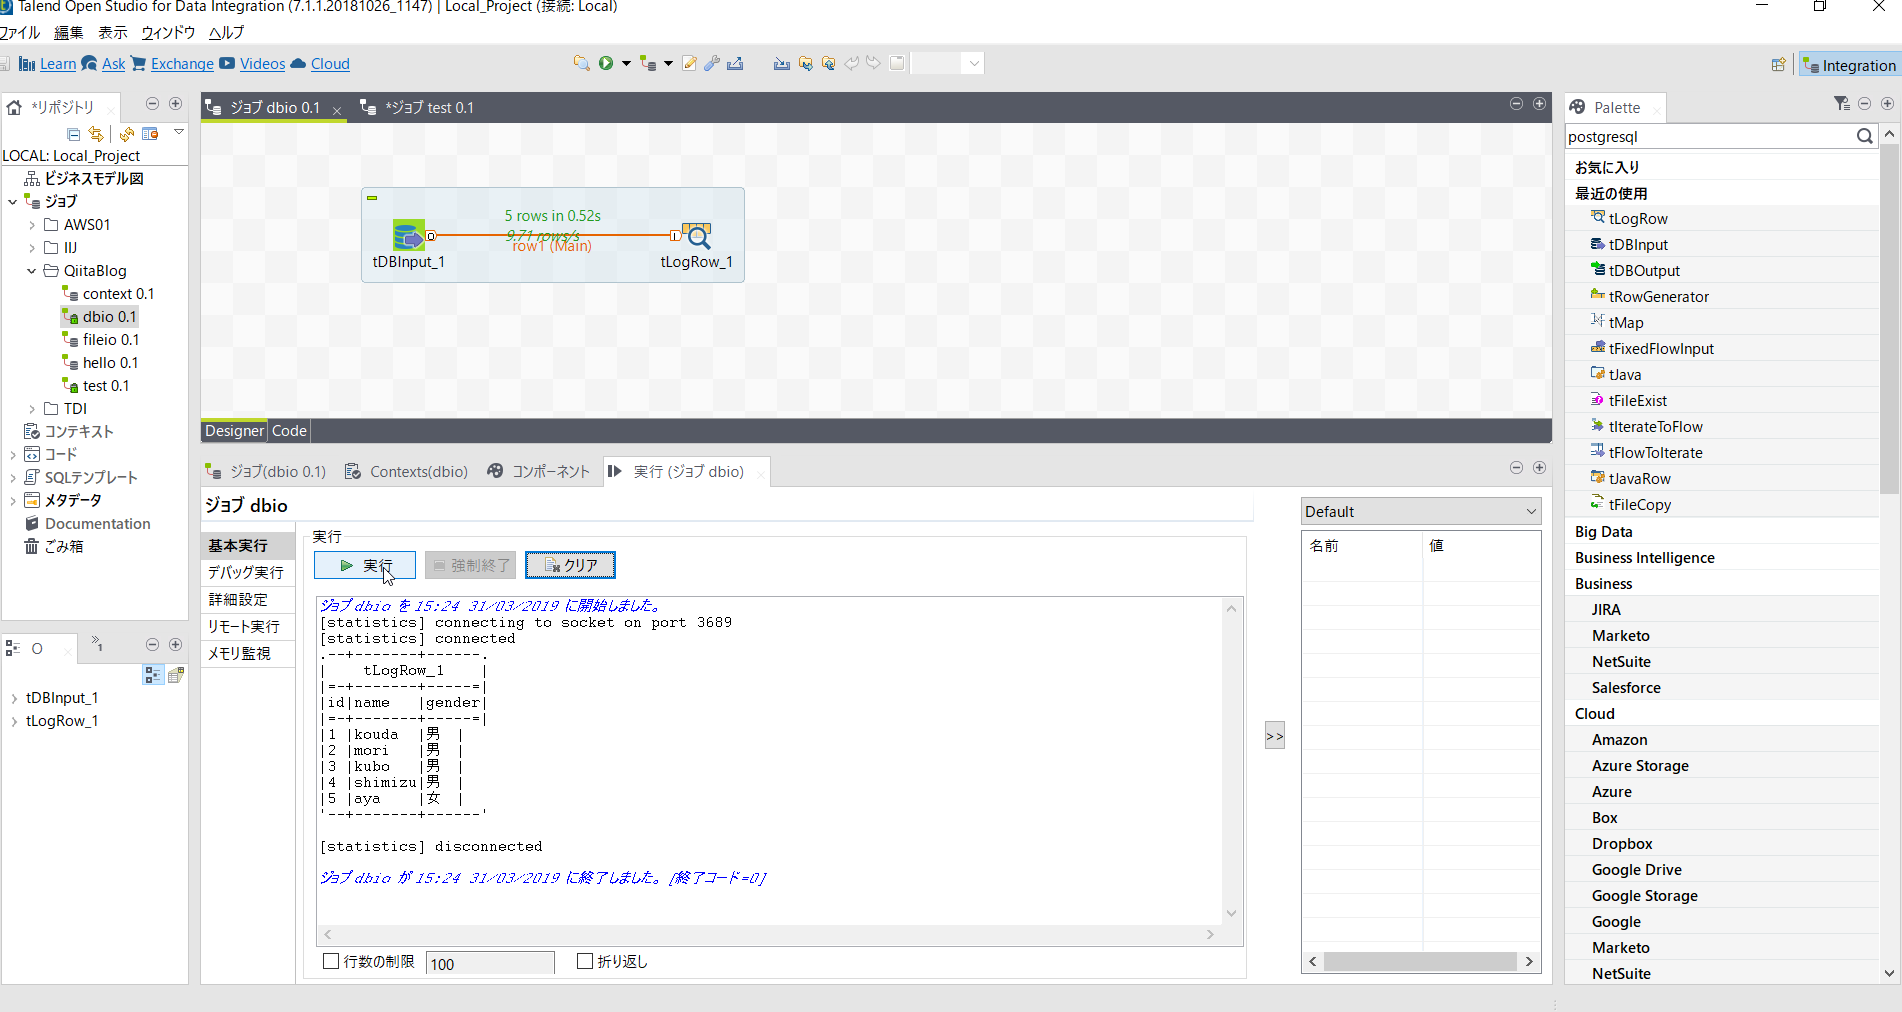1902x1012 pixels.
Task: Click the wrench settings toolbar icon
Action: tap(712, 63)
